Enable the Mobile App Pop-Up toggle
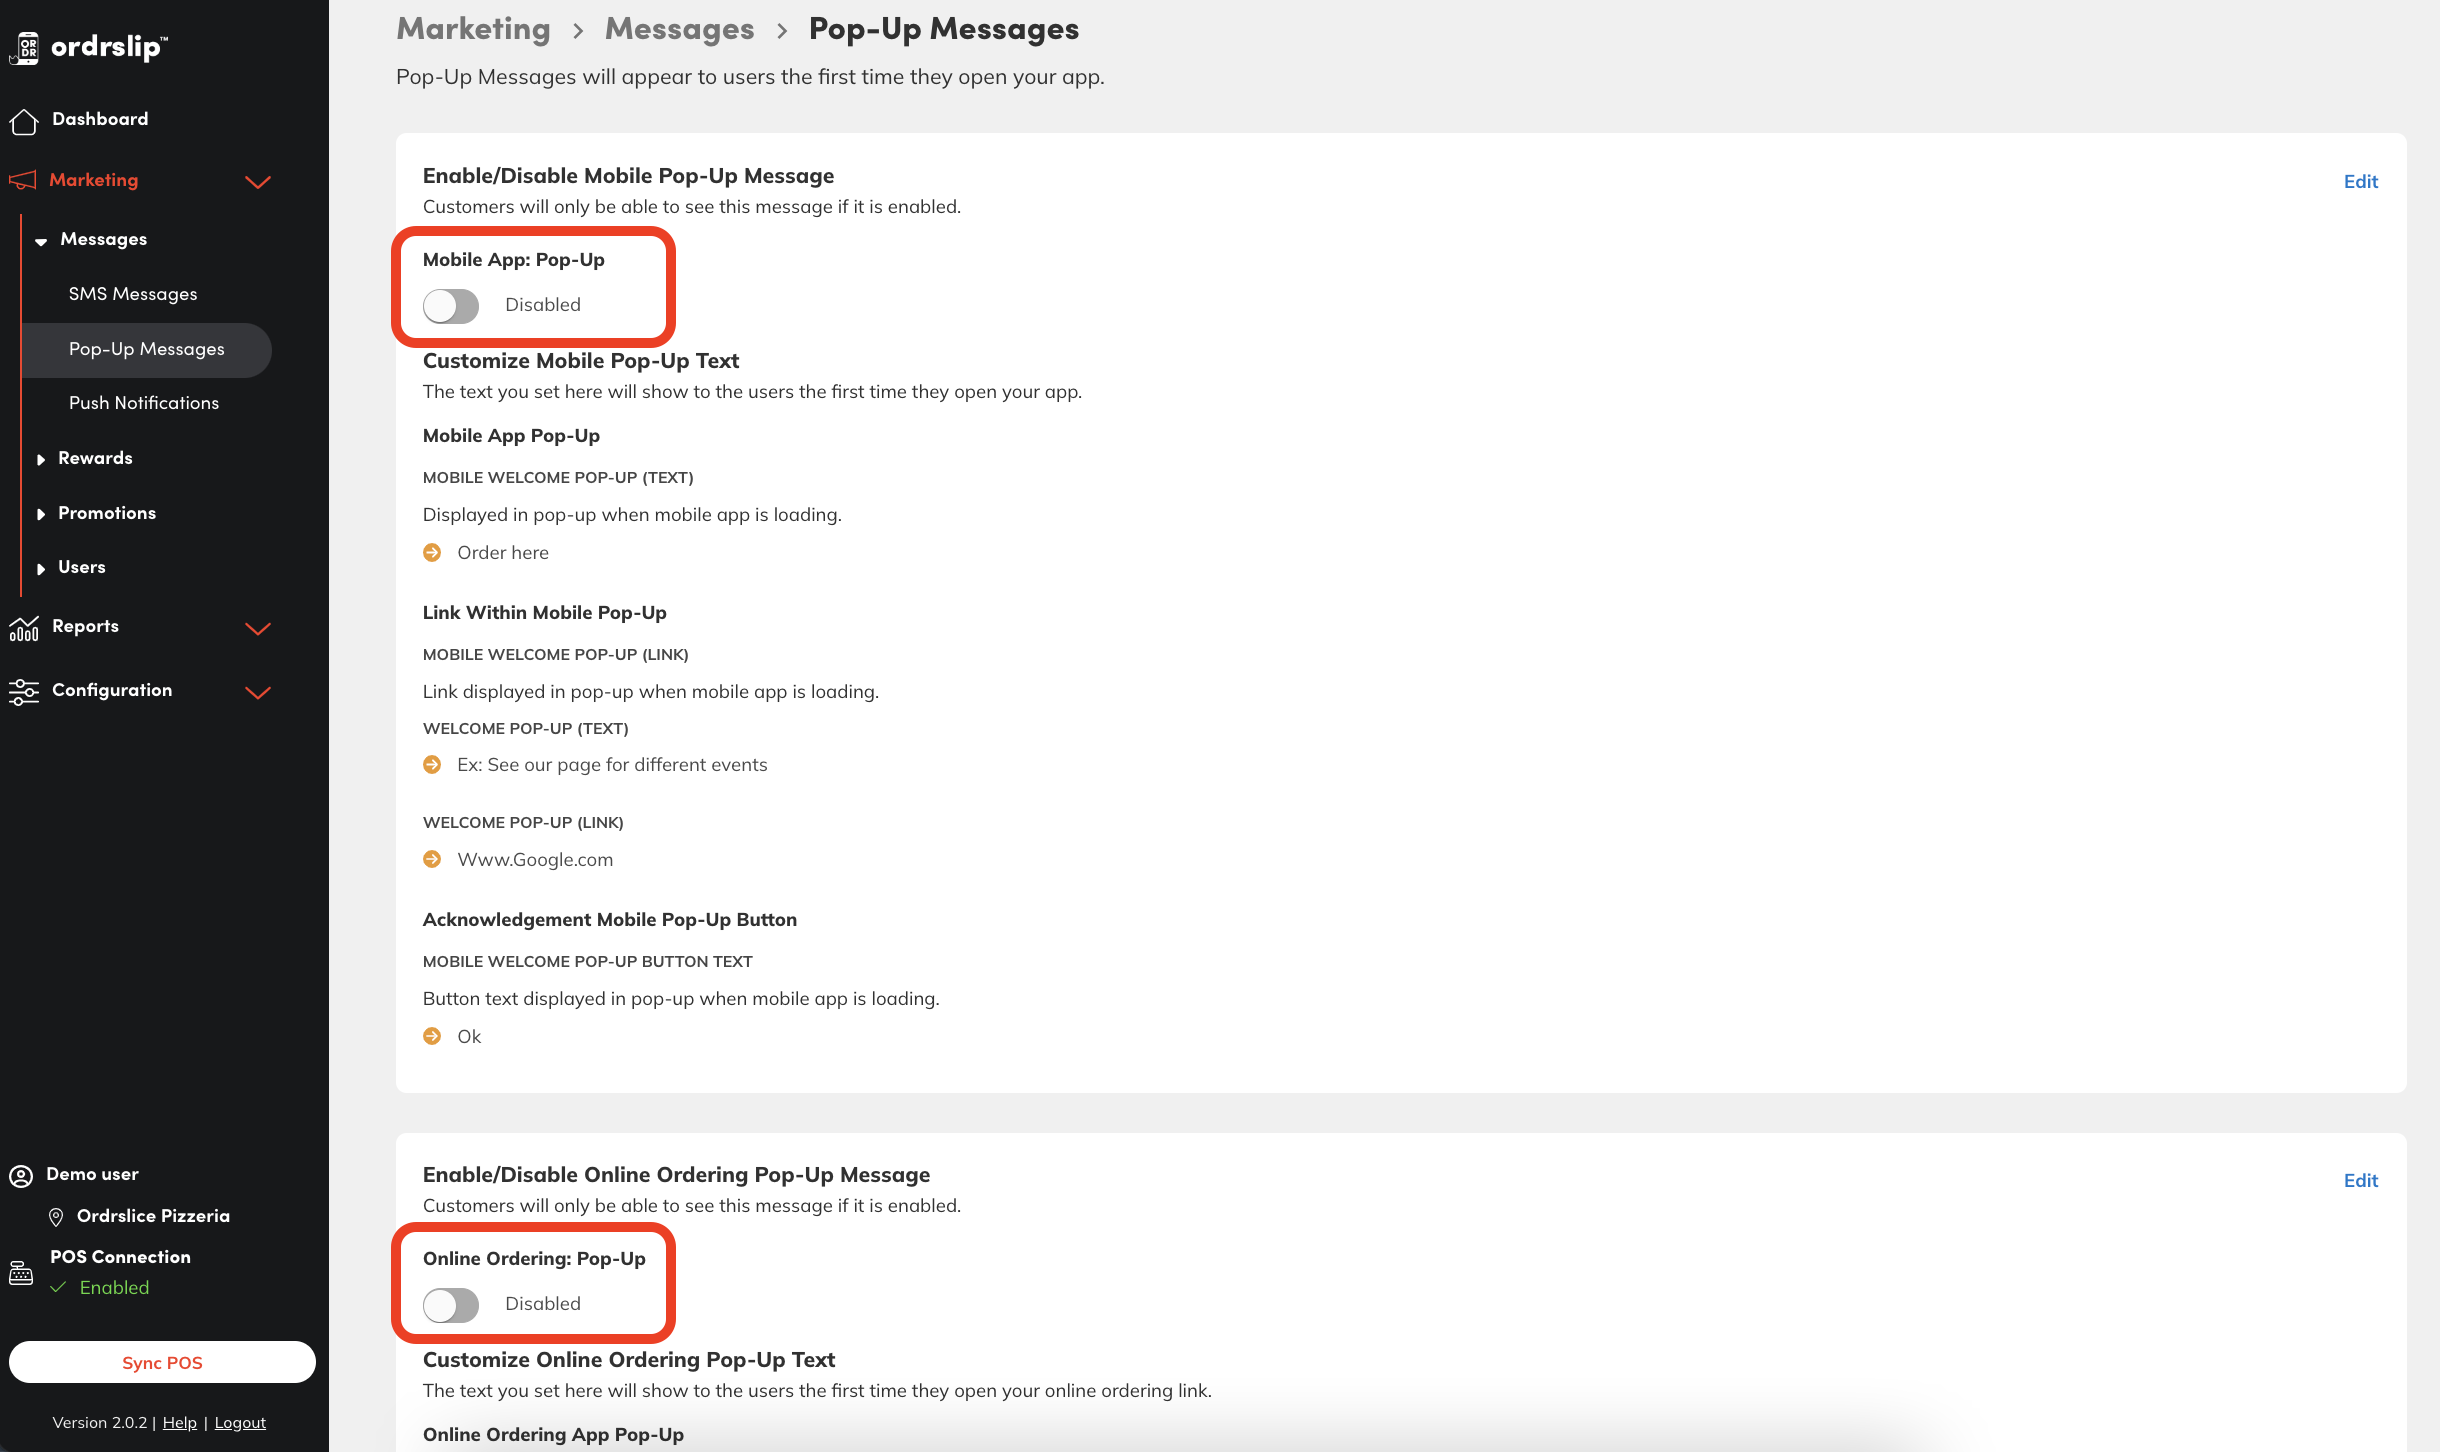Screen dimensions: 2440x1452 (x=451, y=306)
